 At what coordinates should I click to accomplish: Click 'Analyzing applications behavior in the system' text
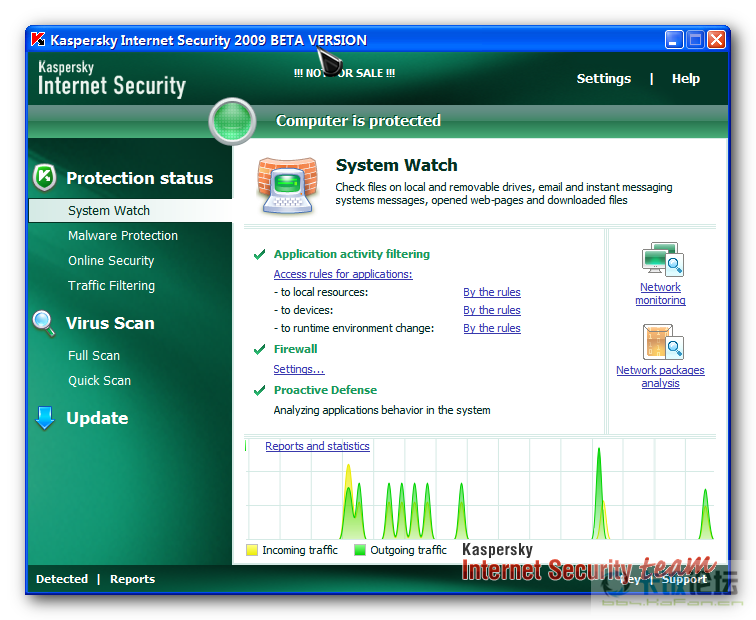382,410
